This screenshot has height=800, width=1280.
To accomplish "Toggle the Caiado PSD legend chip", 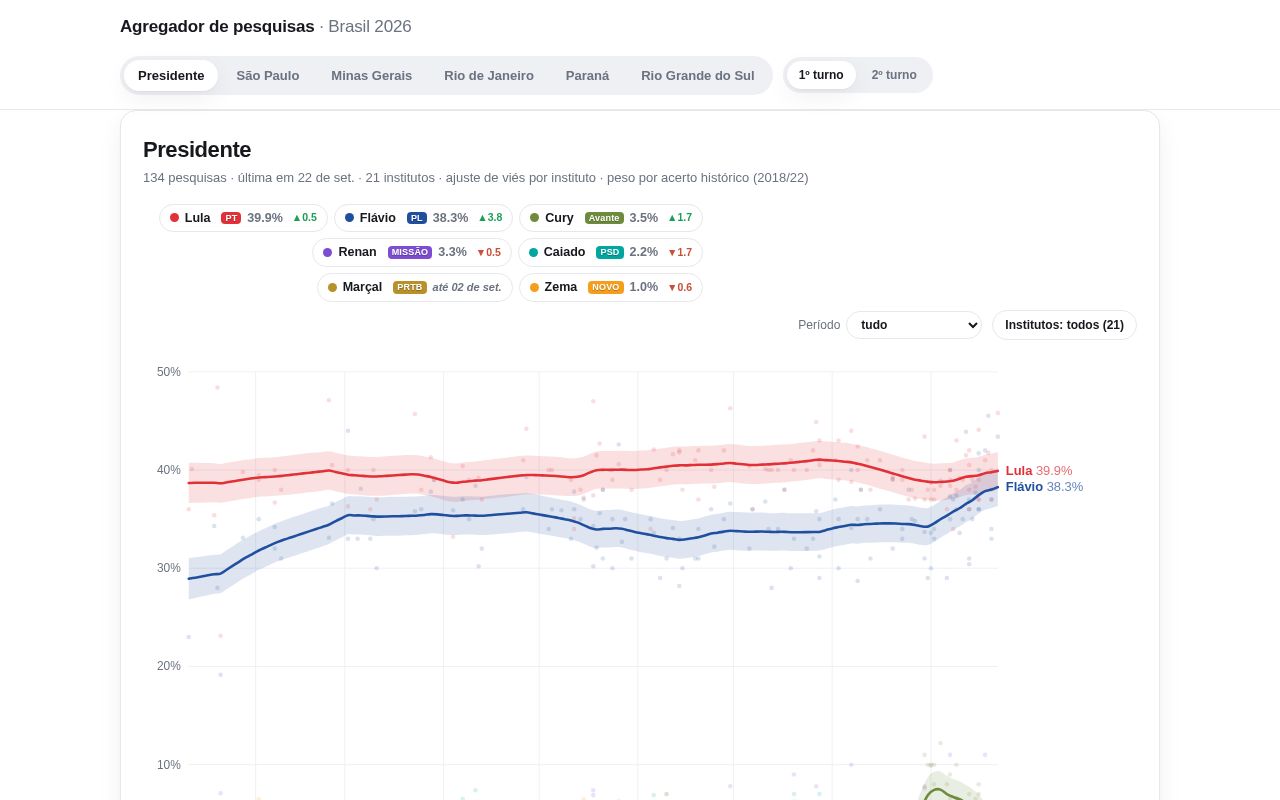I will click(x=610, y=253).
